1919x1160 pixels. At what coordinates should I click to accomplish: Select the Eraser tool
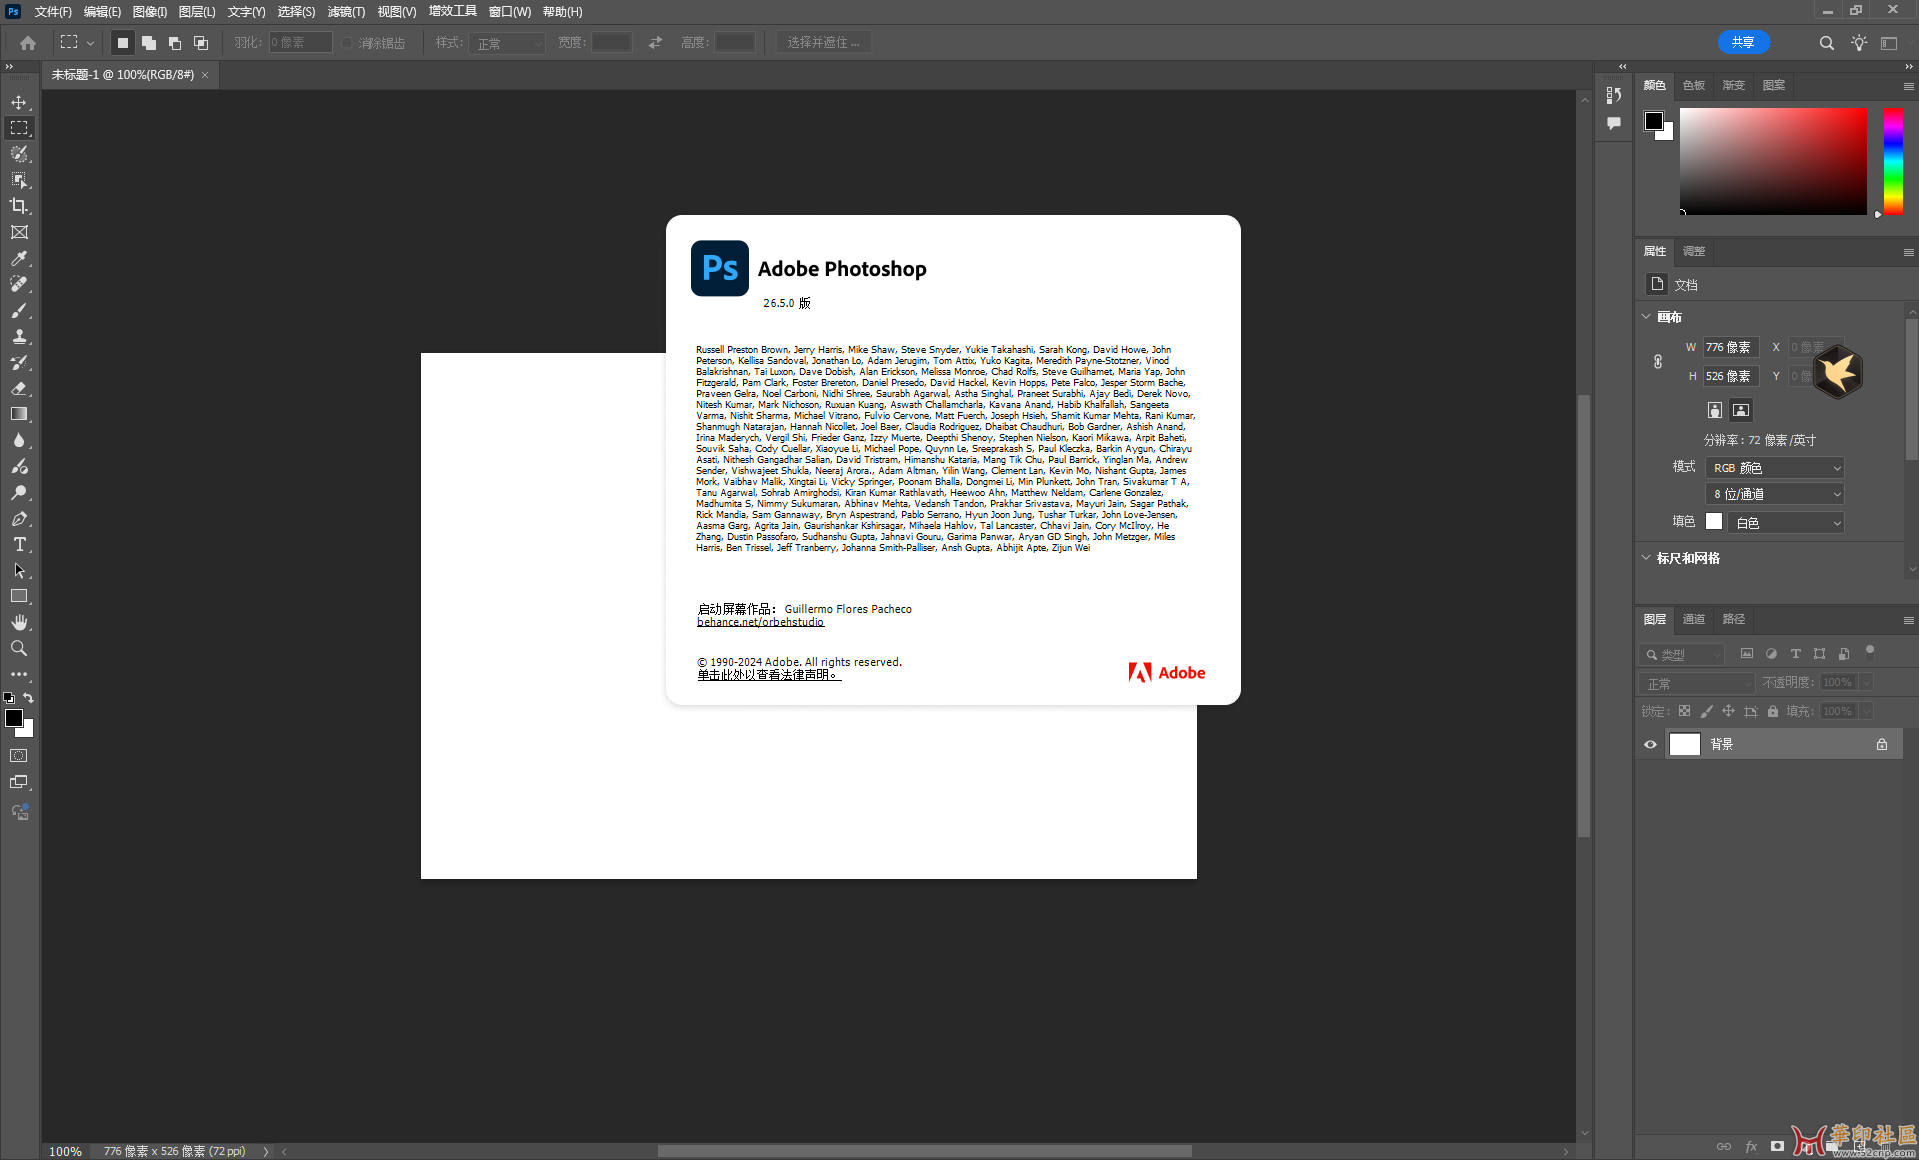pyautogui.click(x=19, y=388)
